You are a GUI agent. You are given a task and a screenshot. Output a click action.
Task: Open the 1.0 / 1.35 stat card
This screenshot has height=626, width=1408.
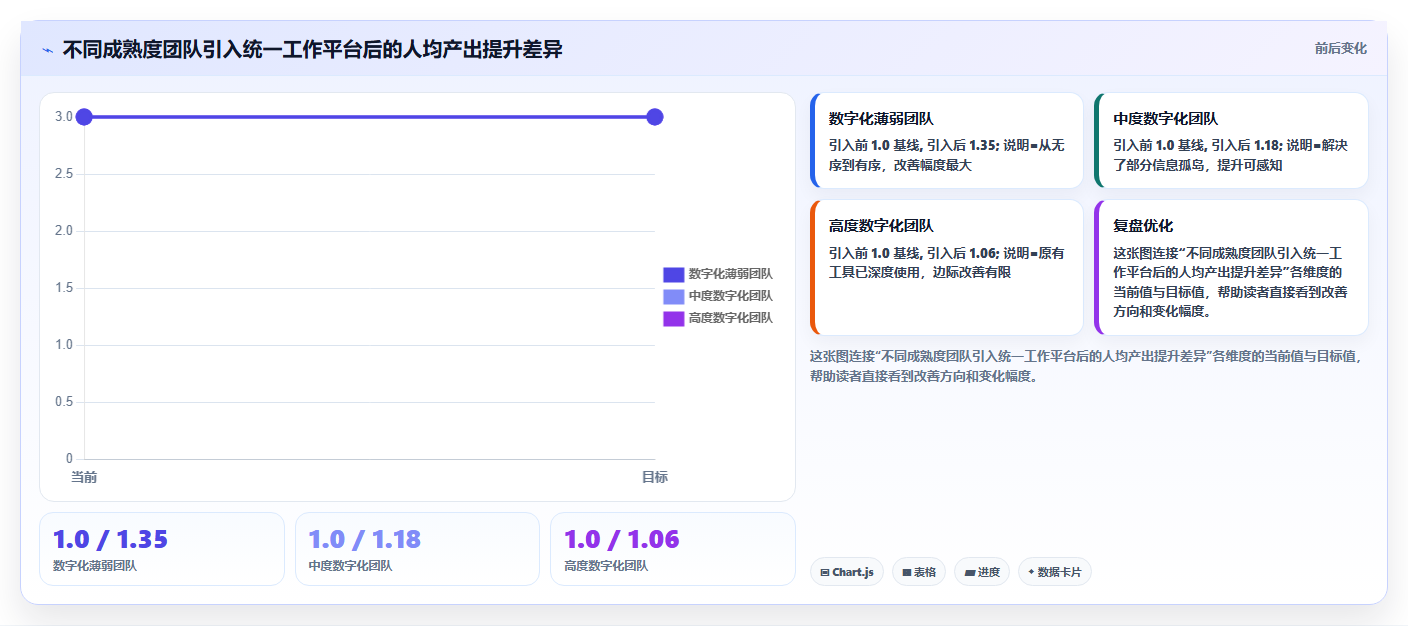tap(162, 549)
